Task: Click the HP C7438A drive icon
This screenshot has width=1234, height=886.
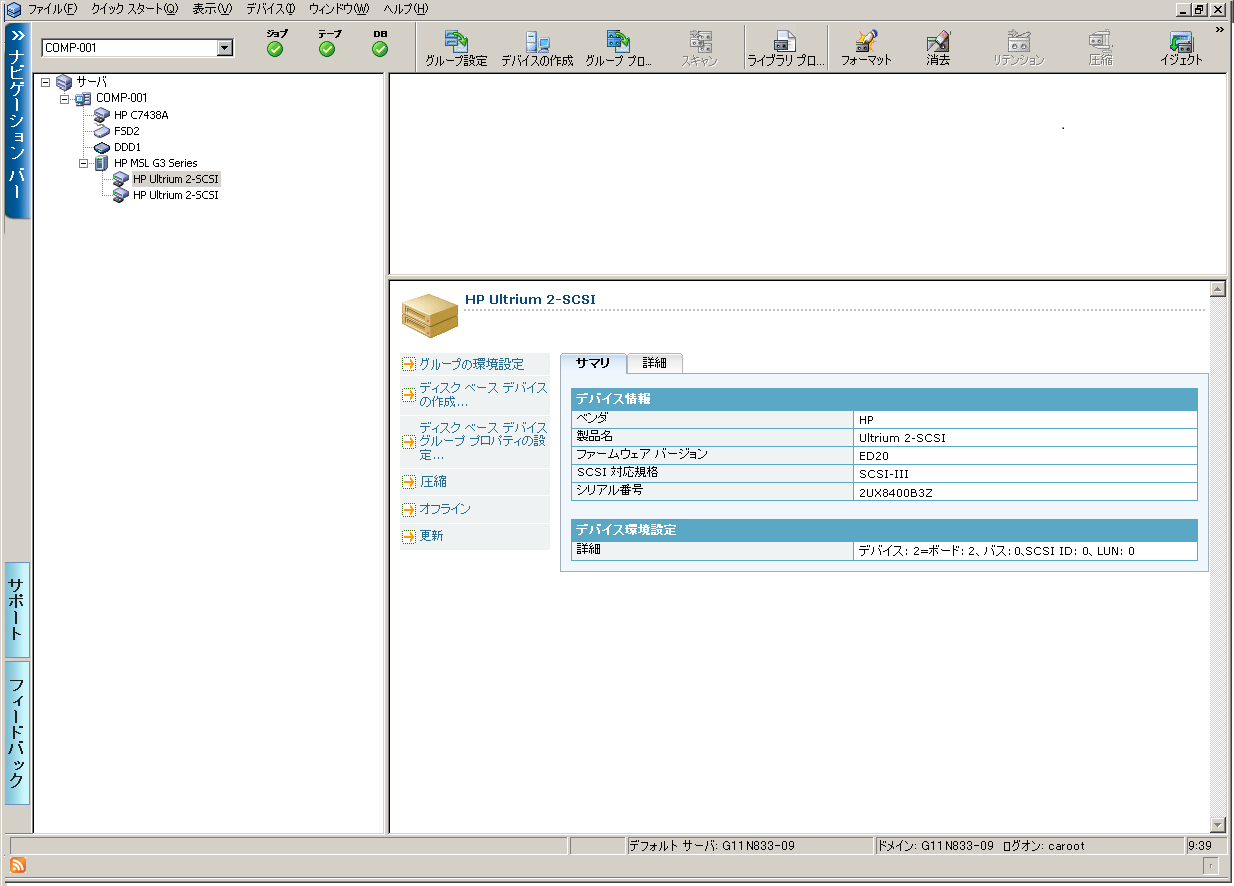Action: pos(102,115)
